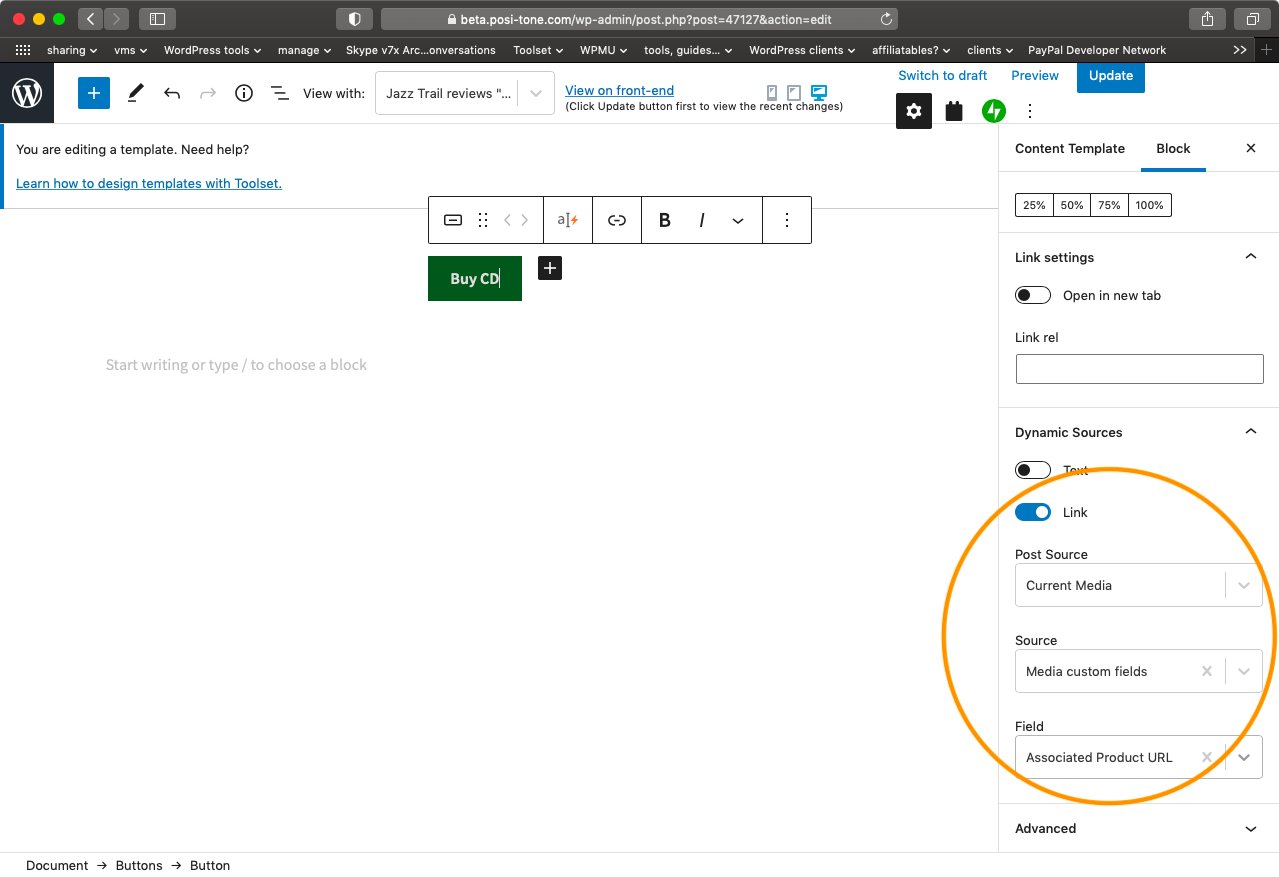Enable the Text dynamic source toggle
The width and height of the screenshot is (1279, 877).
point(1032,469)
